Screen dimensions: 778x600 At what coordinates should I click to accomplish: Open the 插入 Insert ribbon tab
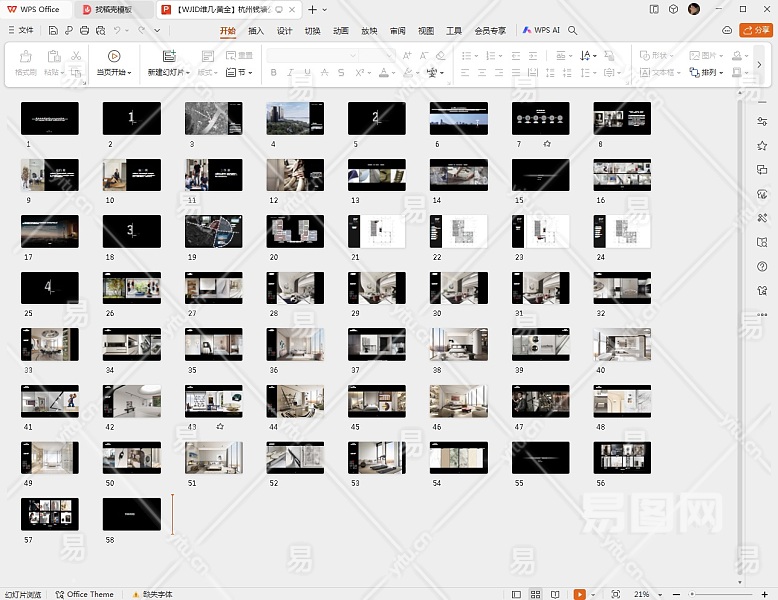point(256,31)
